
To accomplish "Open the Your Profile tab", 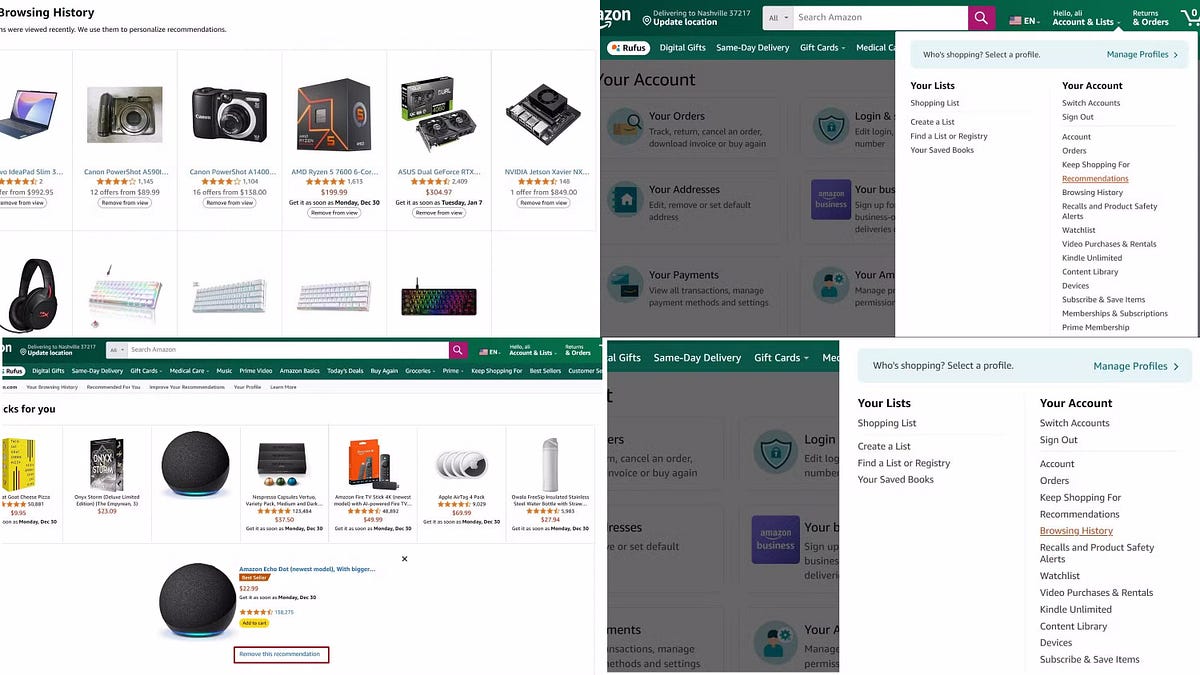I will click(x=247, y=387).
